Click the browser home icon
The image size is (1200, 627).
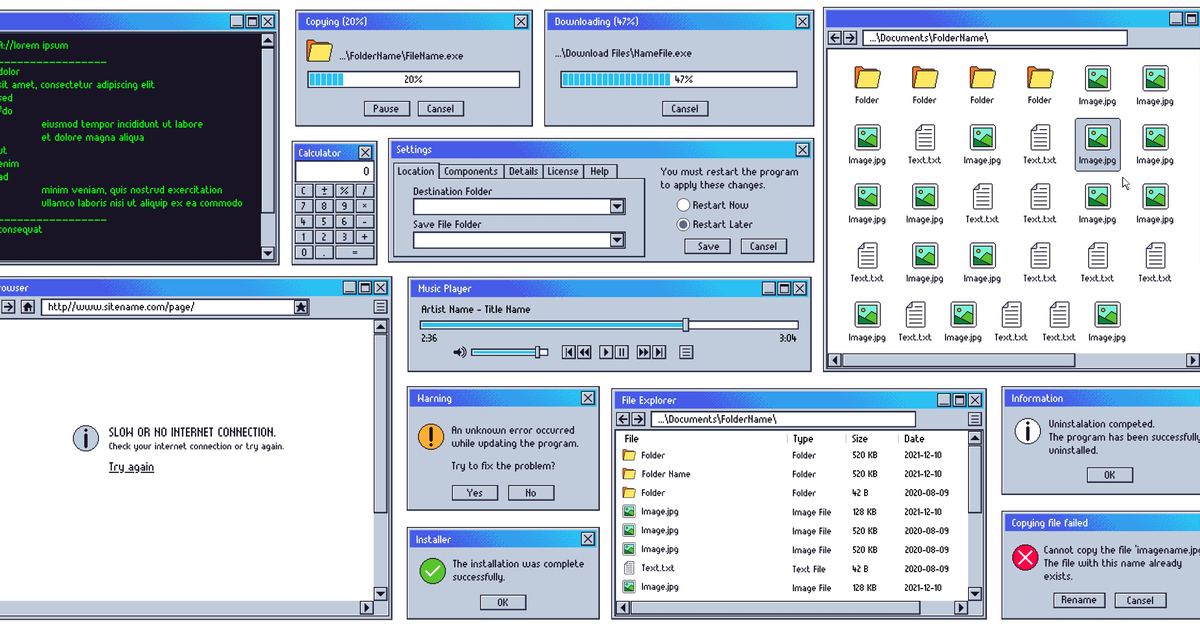coord(28,307)
